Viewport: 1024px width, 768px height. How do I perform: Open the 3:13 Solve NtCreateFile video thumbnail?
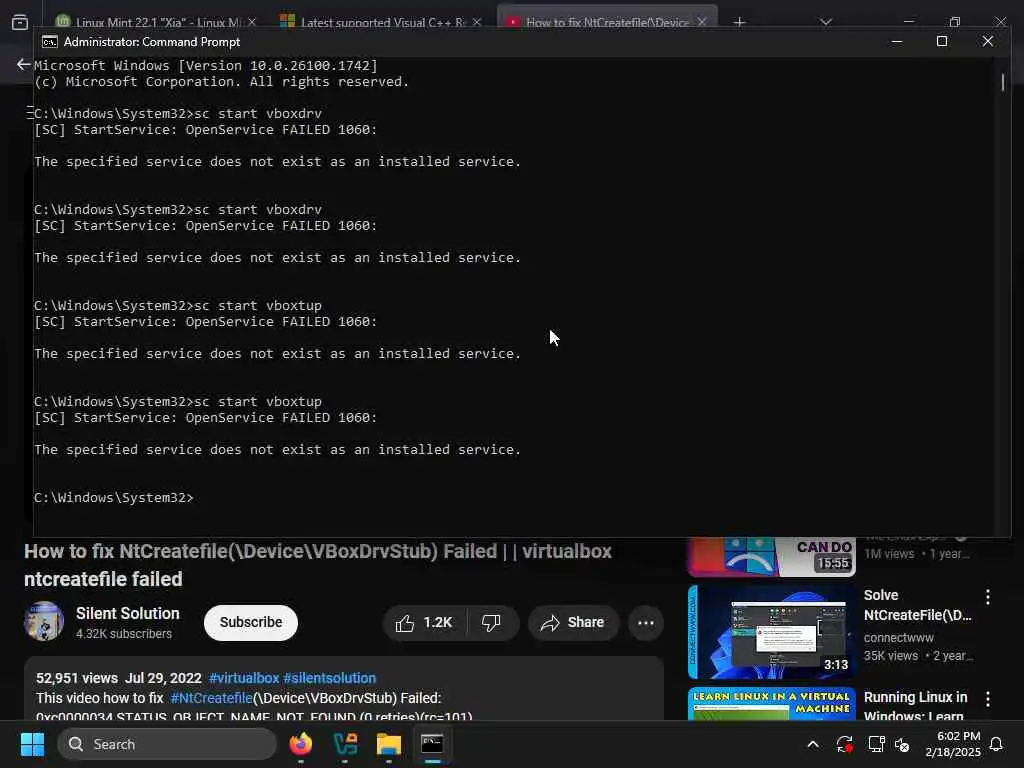coord(771,632)
